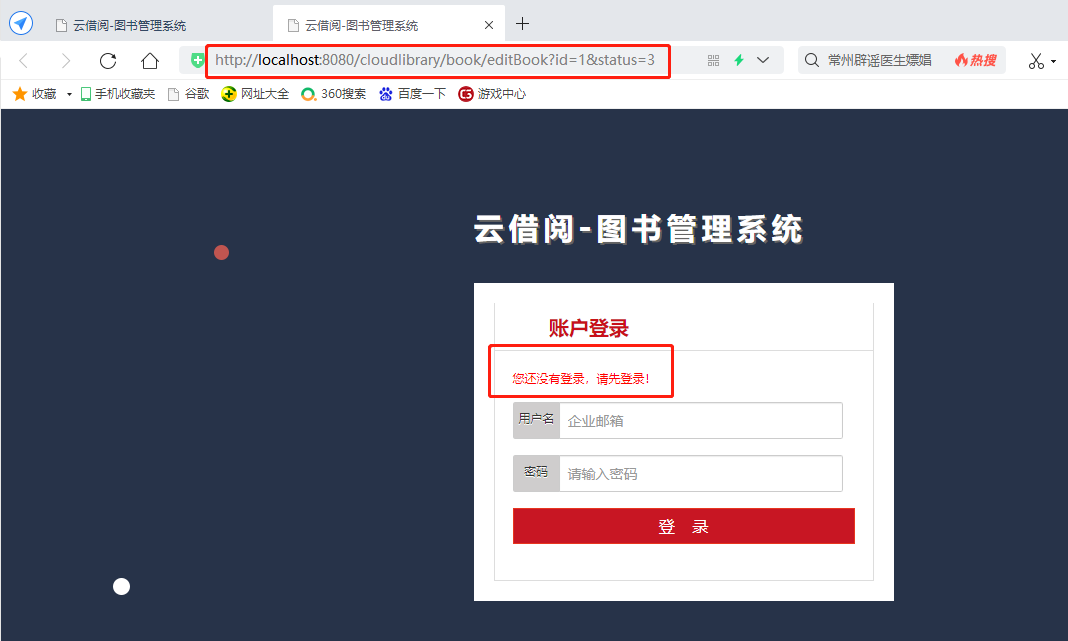Click the green lightning speed-mode icon
Viewport: 1068px width, 641px height.
pos(739,60)
